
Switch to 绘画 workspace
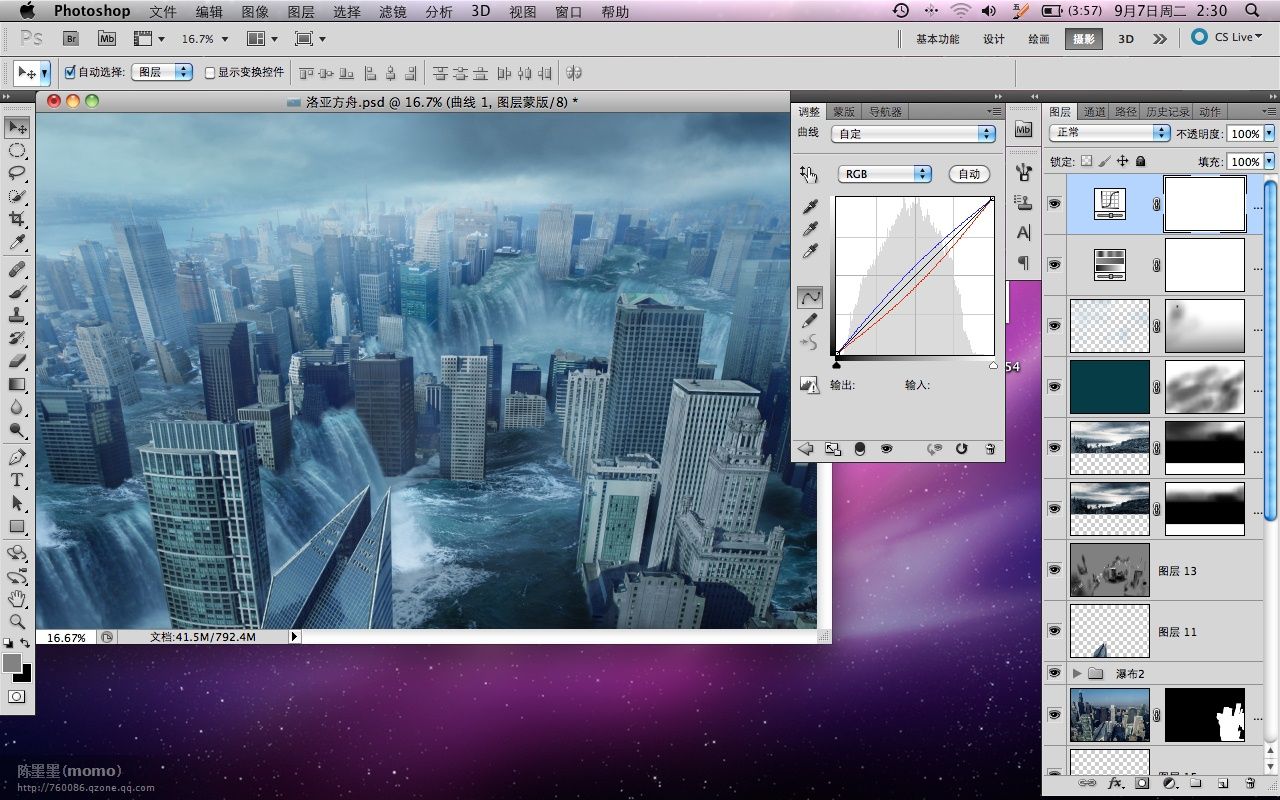point(1039,39)
